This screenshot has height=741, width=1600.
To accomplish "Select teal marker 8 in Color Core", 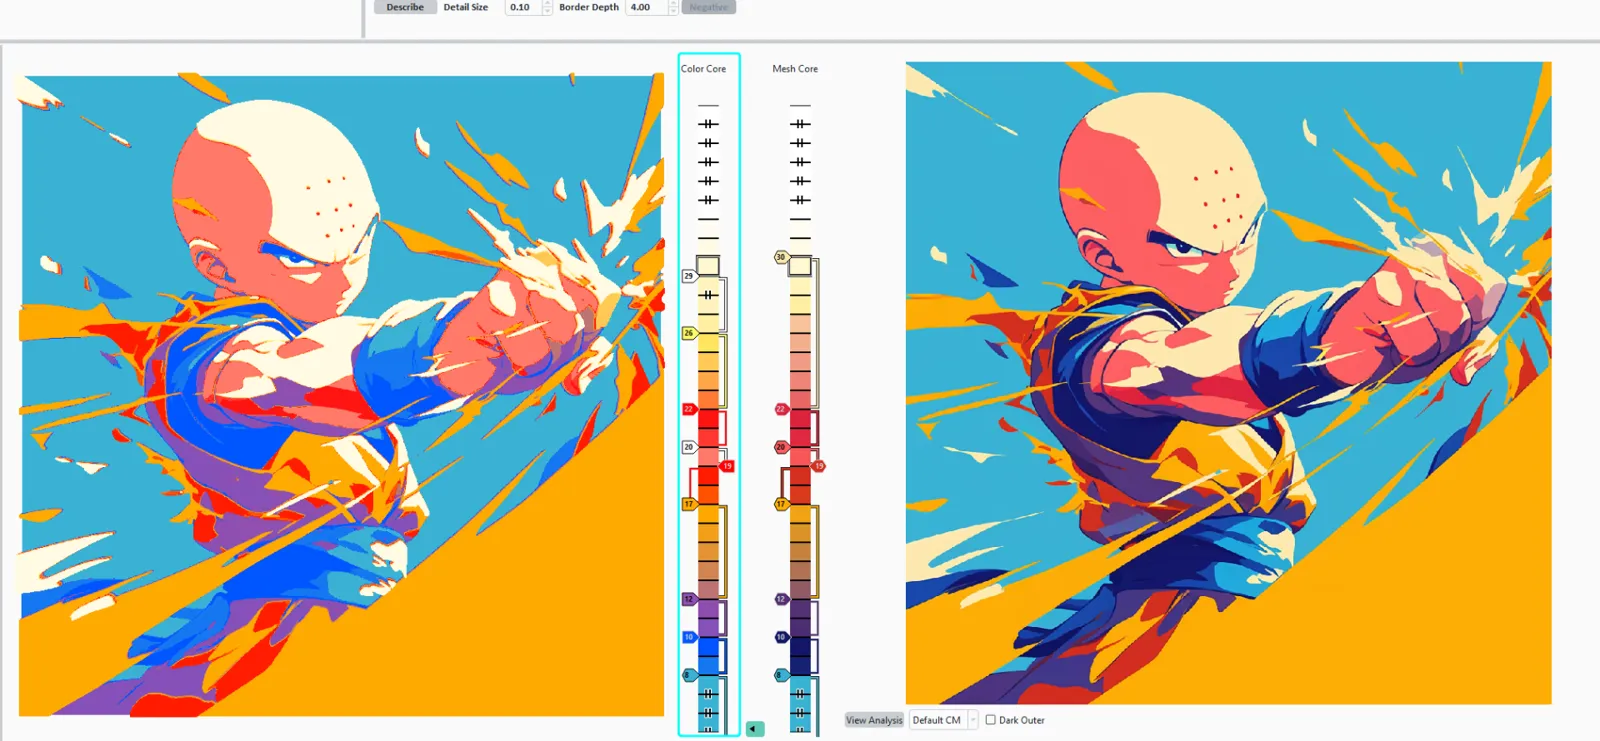I will pos(688,675).
